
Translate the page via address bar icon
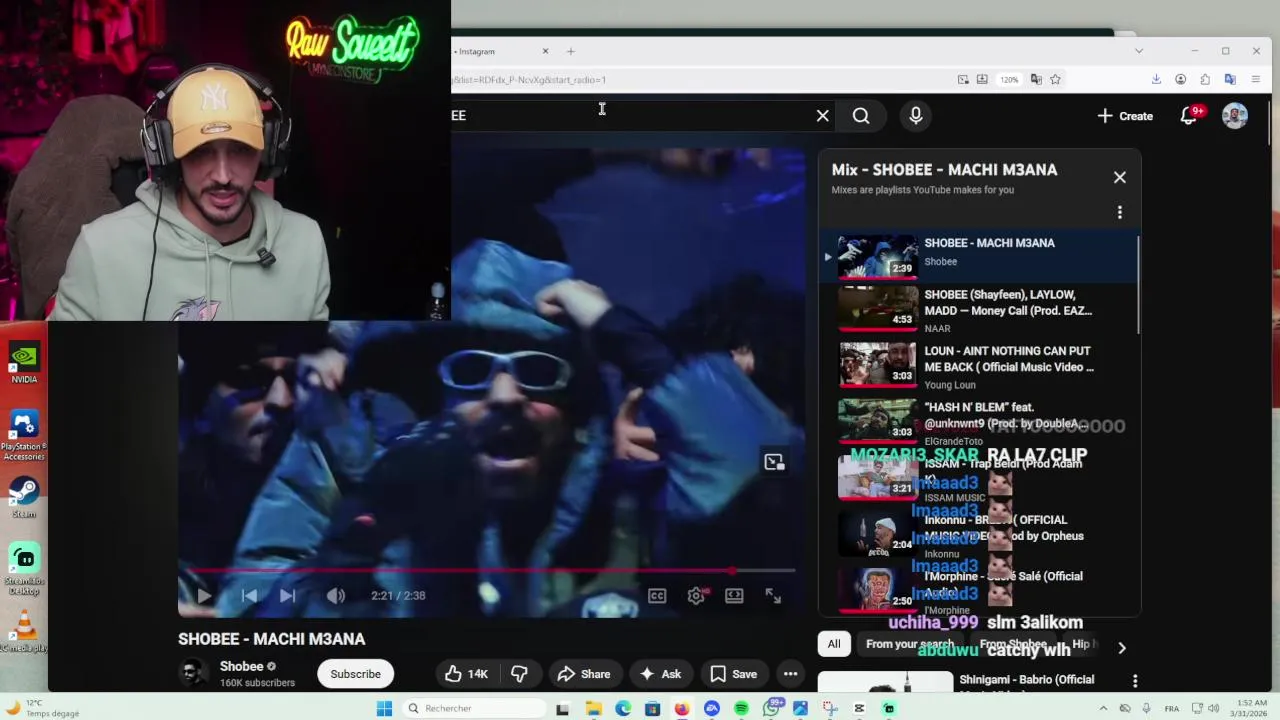pyautogui.click(x=1036, y=80)
